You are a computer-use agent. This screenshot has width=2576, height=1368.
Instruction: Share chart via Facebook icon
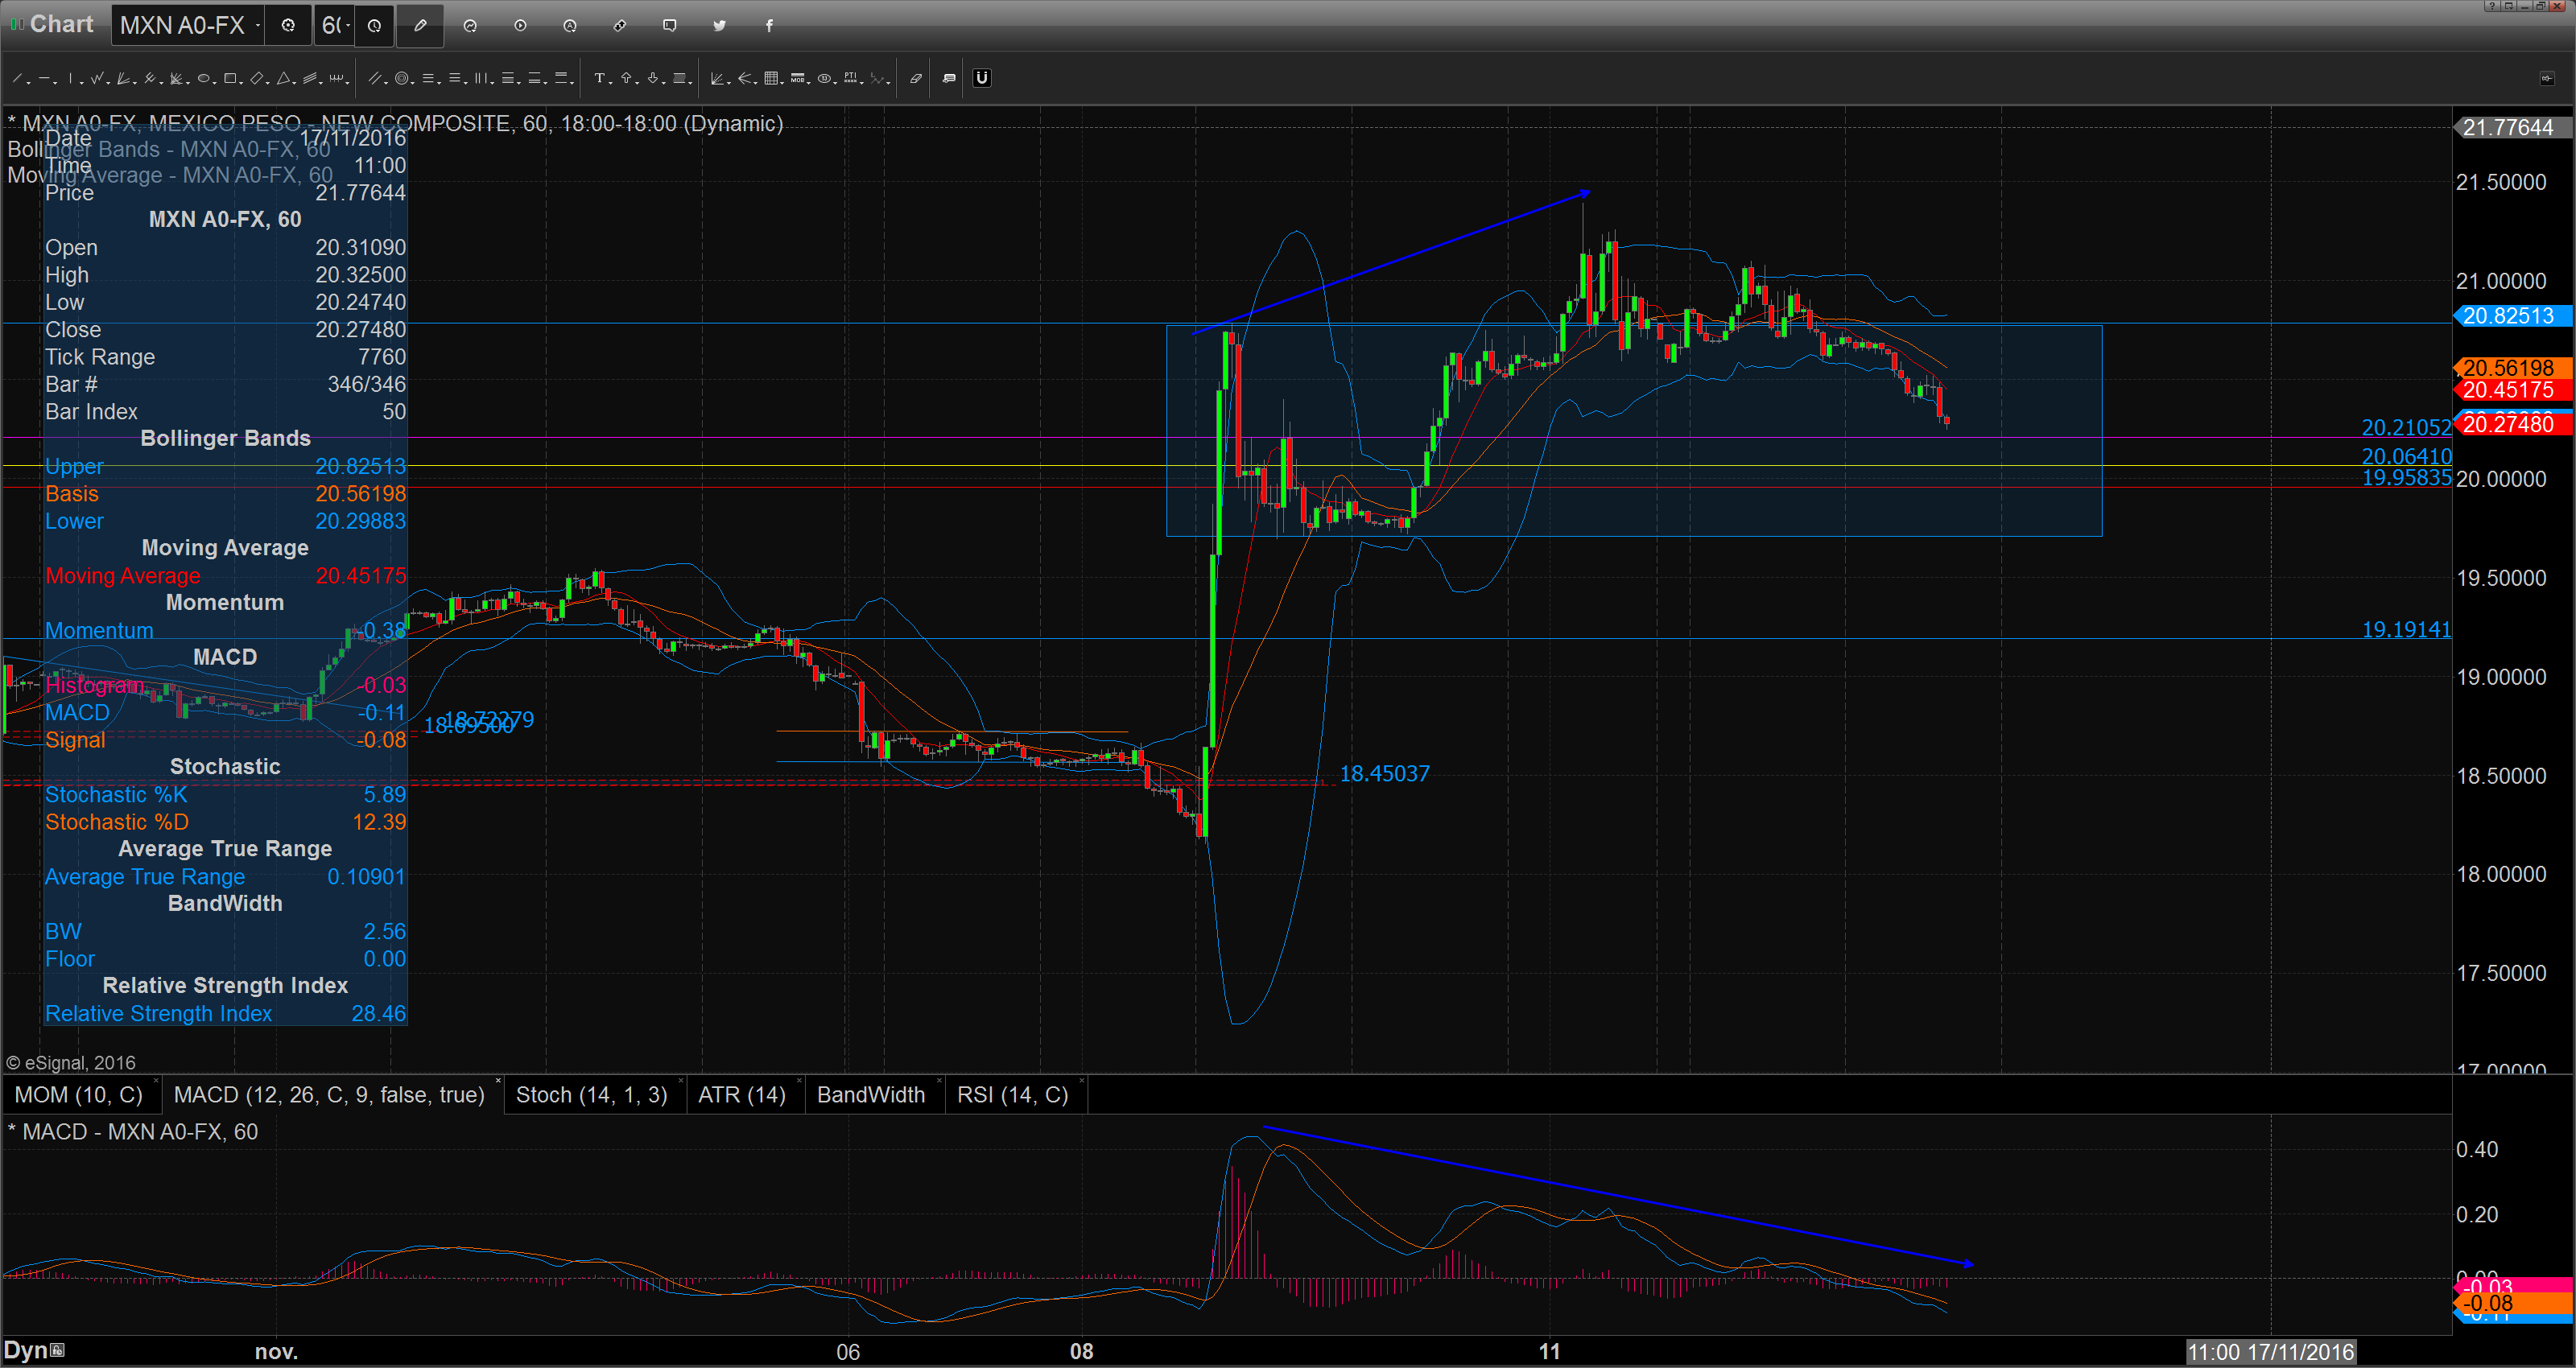[x=769, y=26]
